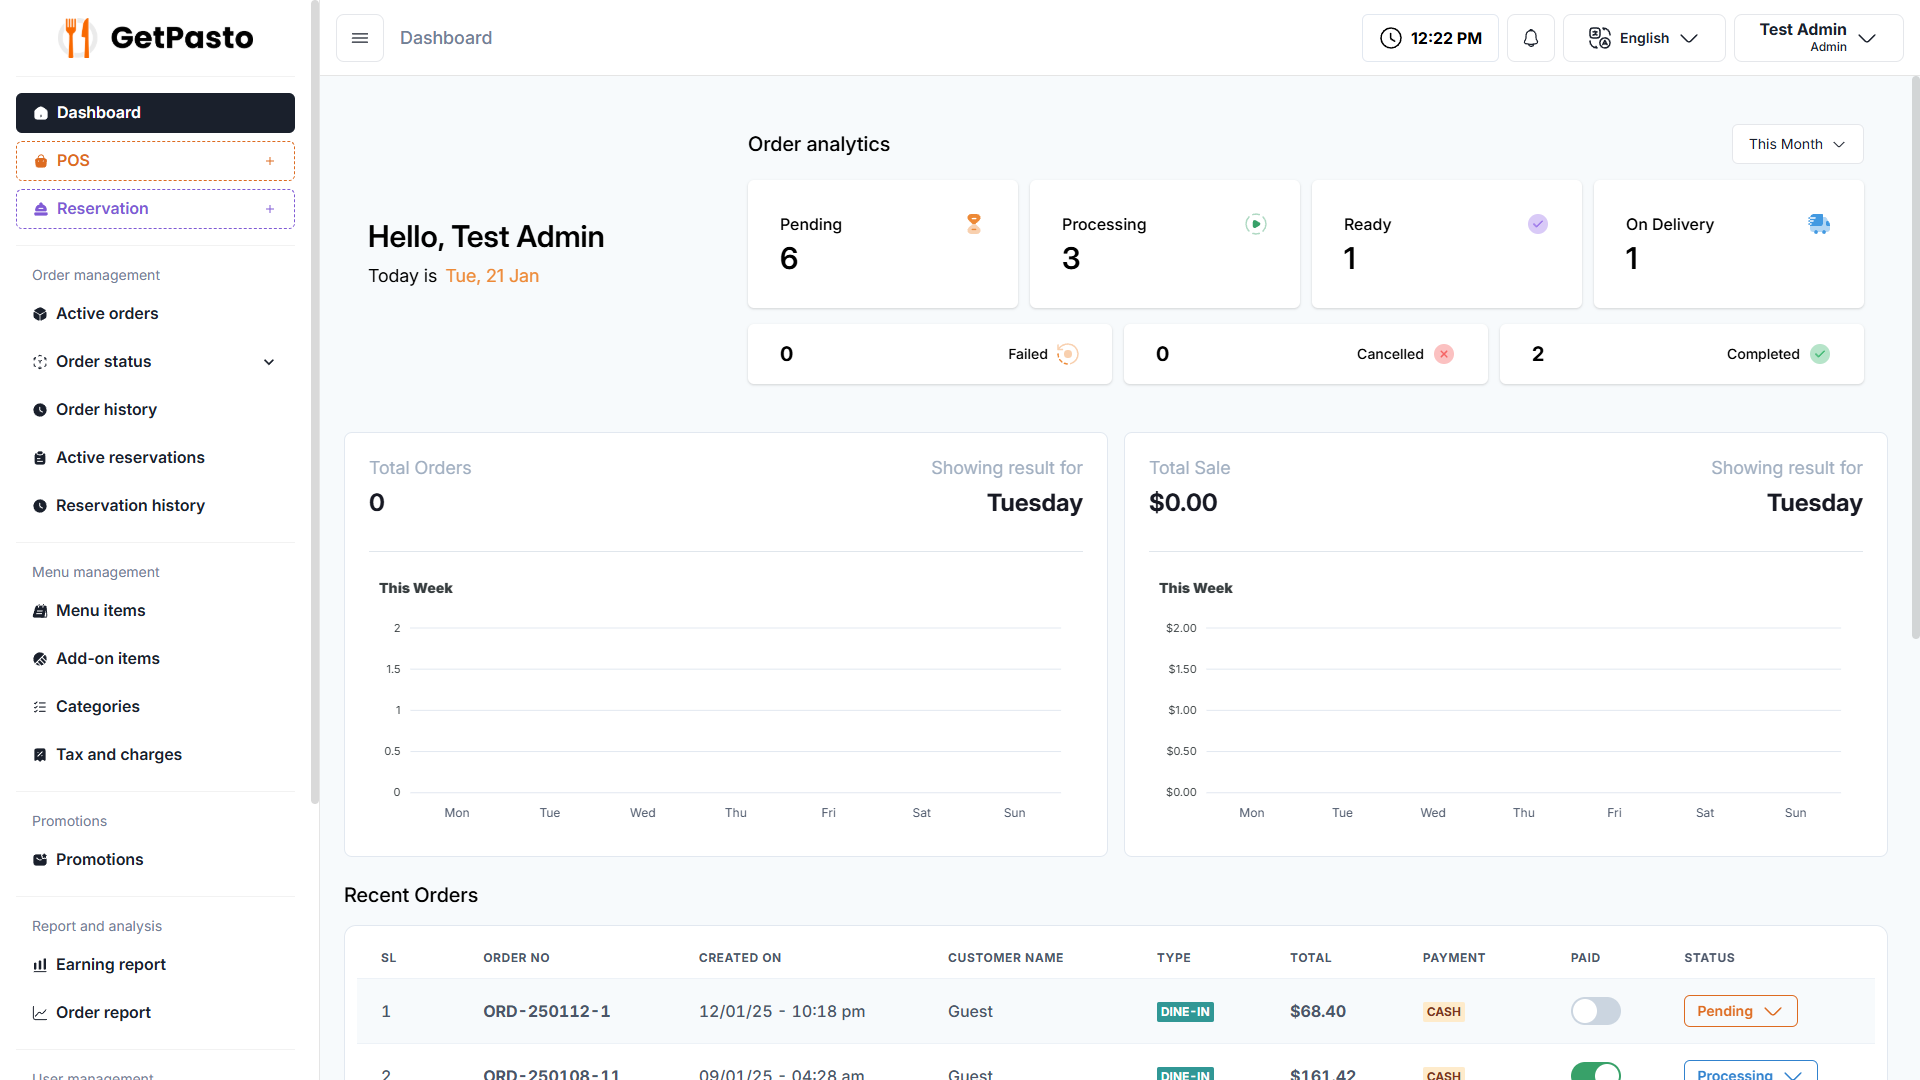This screenshot has height=1080, width=1920.
Task: Click the hamburger menu toggle icon
Action: click(x=360, y=38)
